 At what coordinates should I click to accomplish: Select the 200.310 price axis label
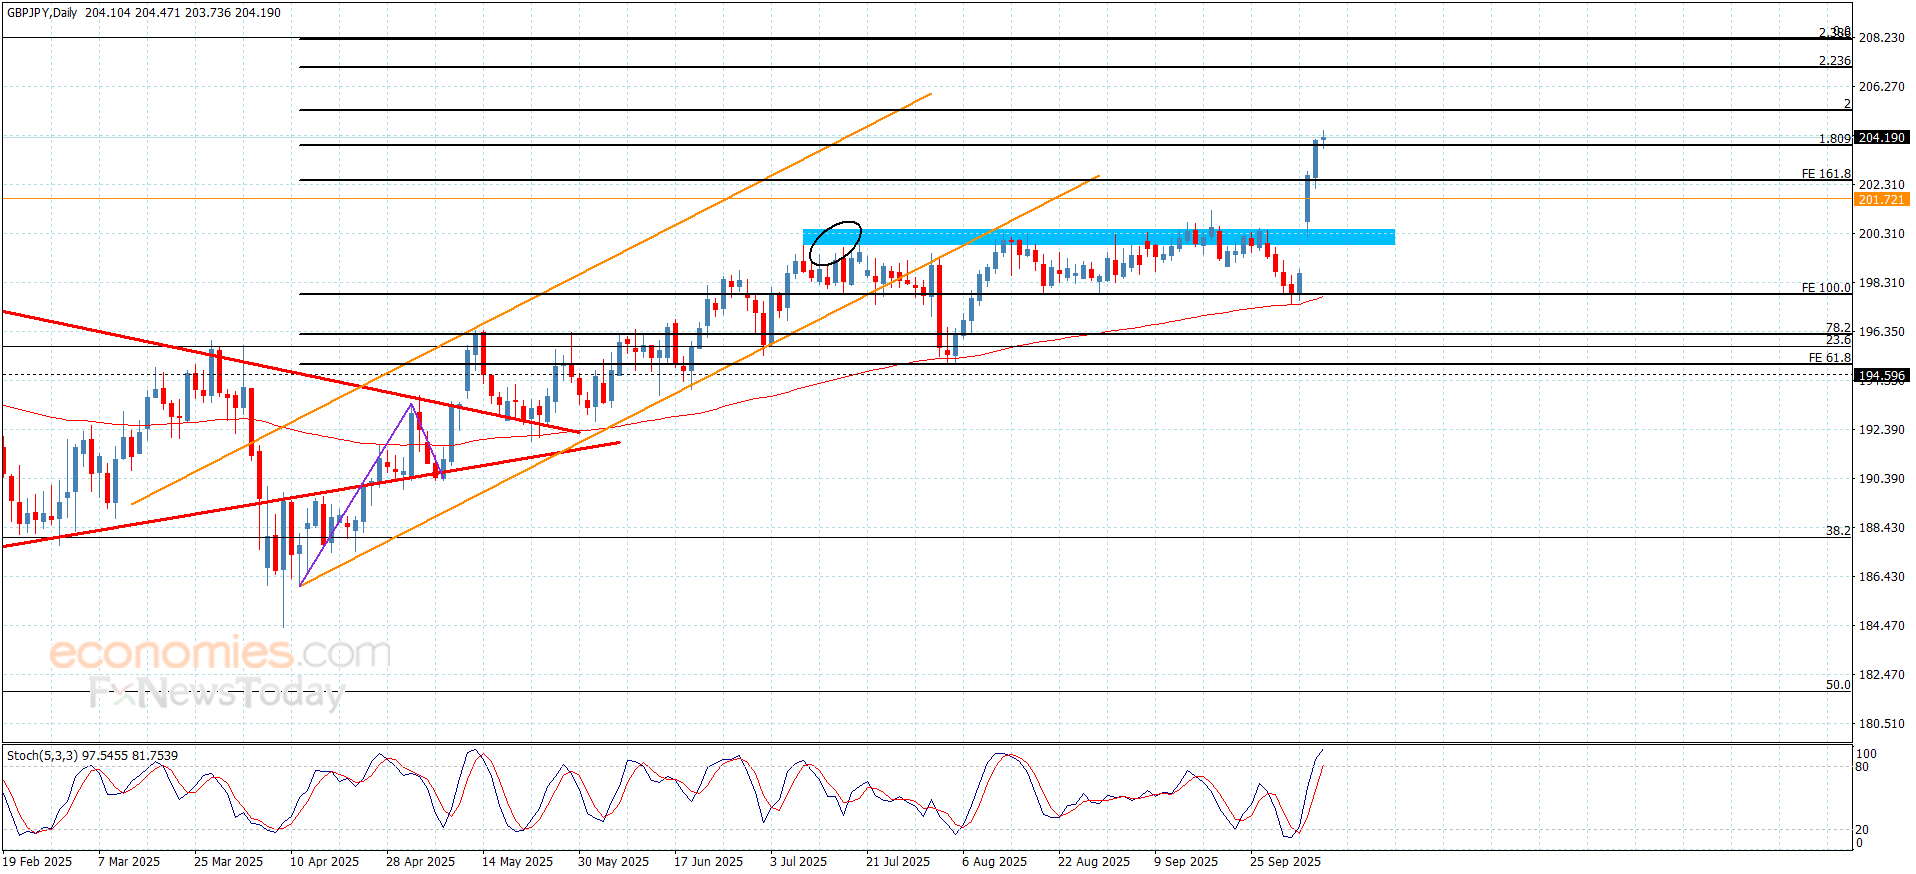(x=1881, y=234)
